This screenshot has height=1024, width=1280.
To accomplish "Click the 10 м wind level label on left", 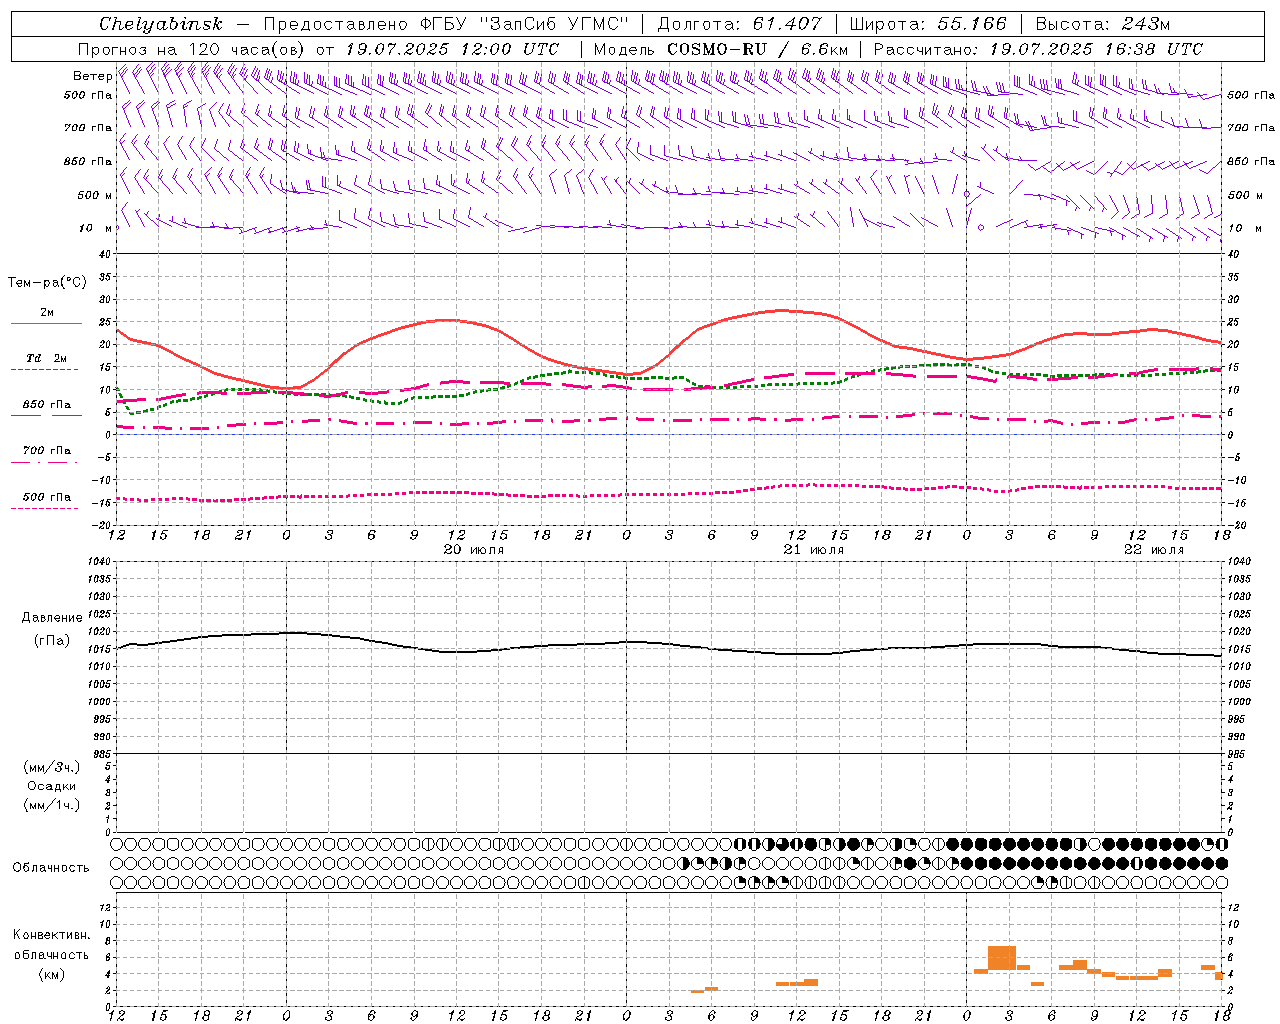I will pos(96,228).
